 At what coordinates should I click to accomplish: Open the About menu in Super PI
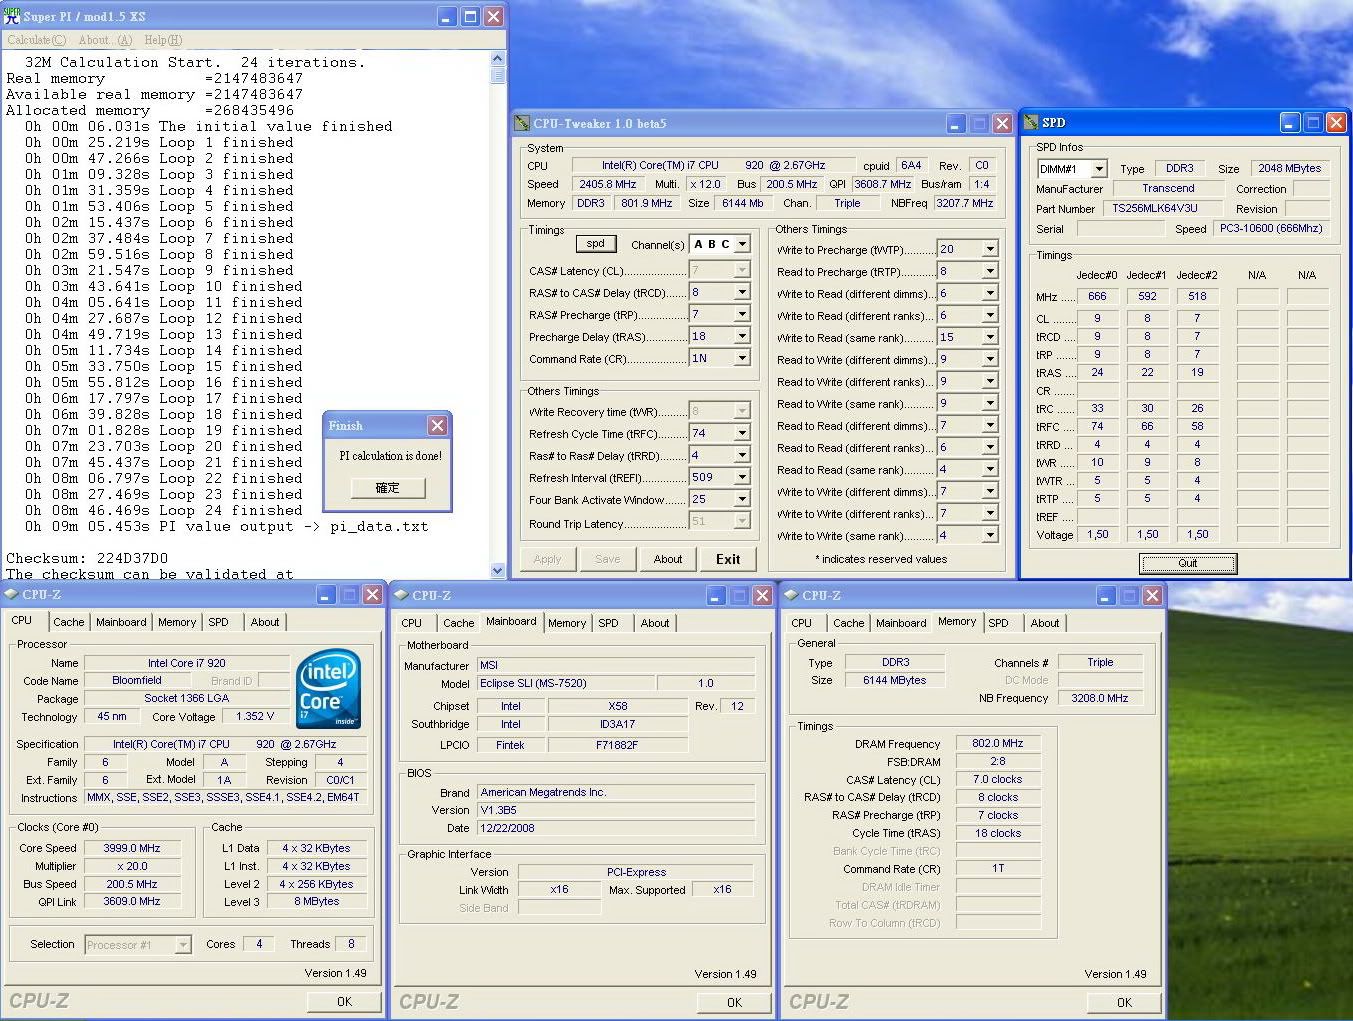point(104,40)
